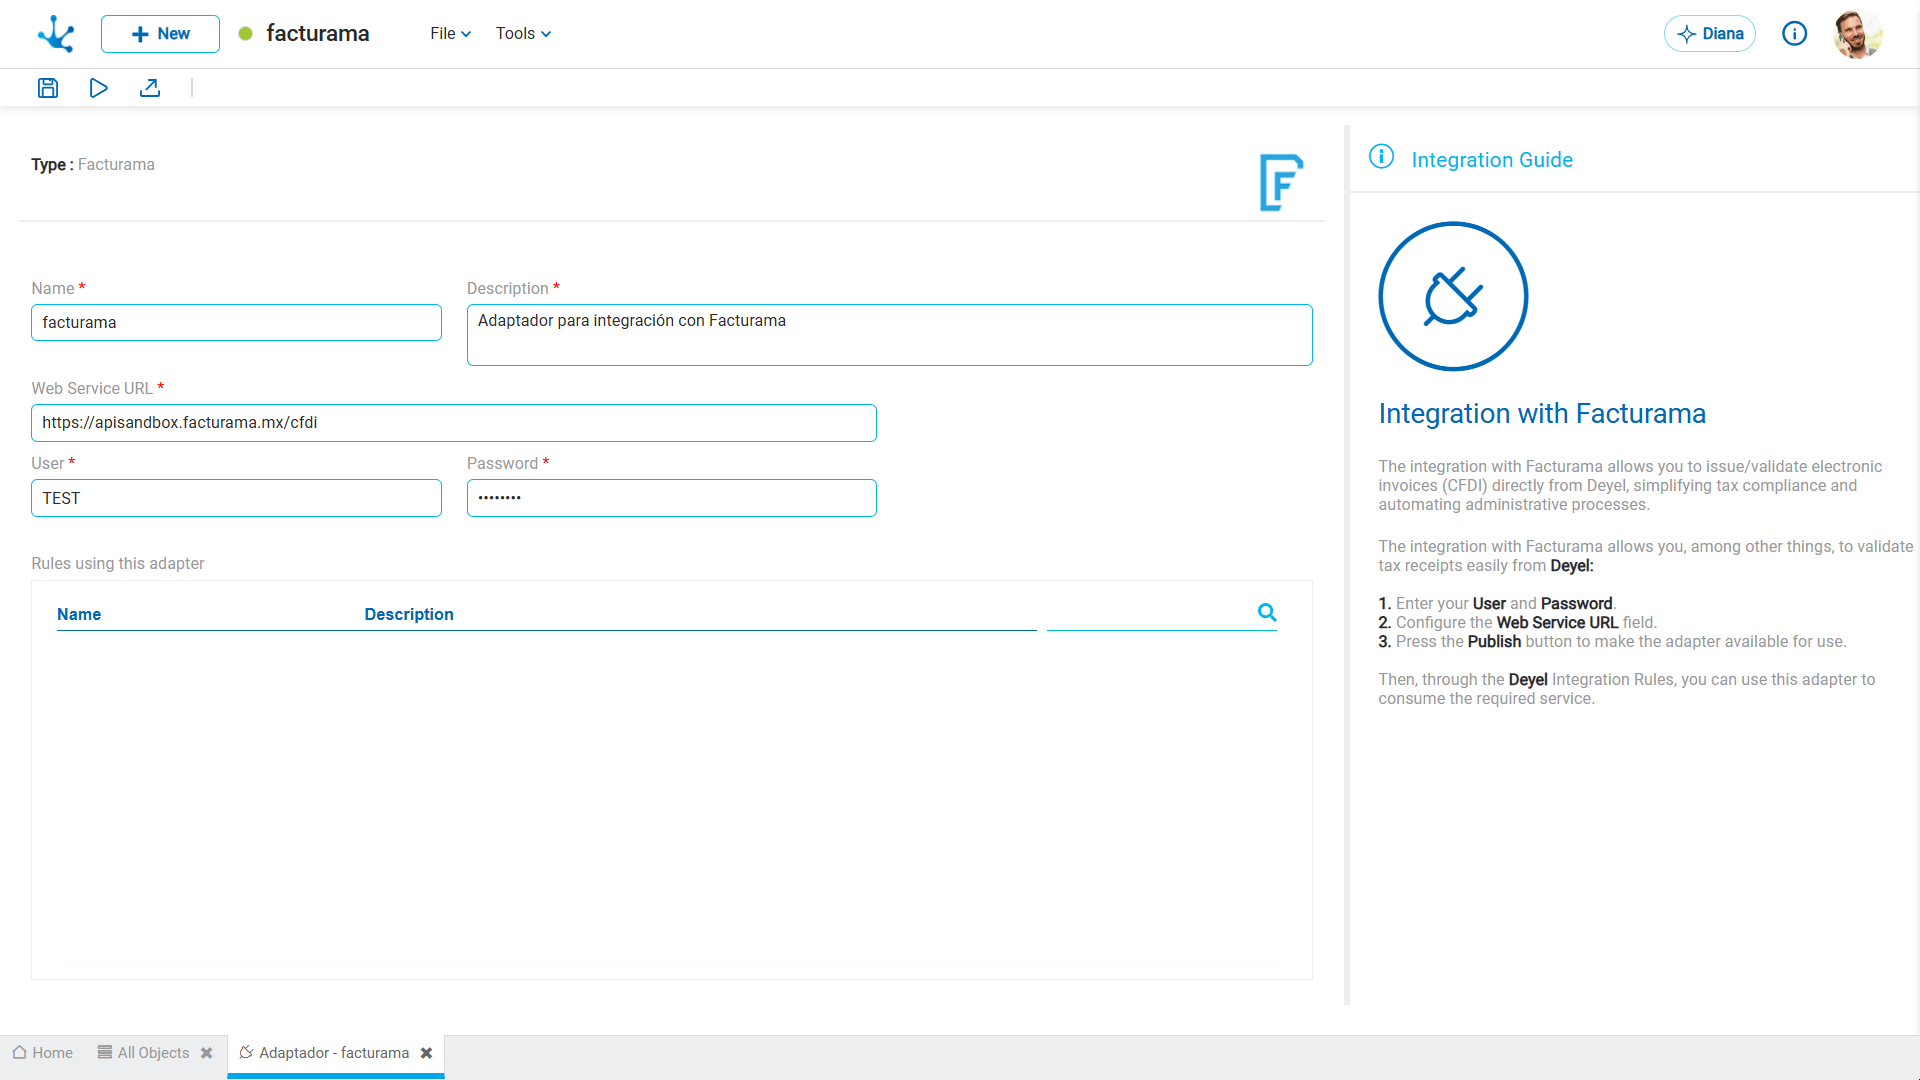Click the New button

[x=160, y=34]
